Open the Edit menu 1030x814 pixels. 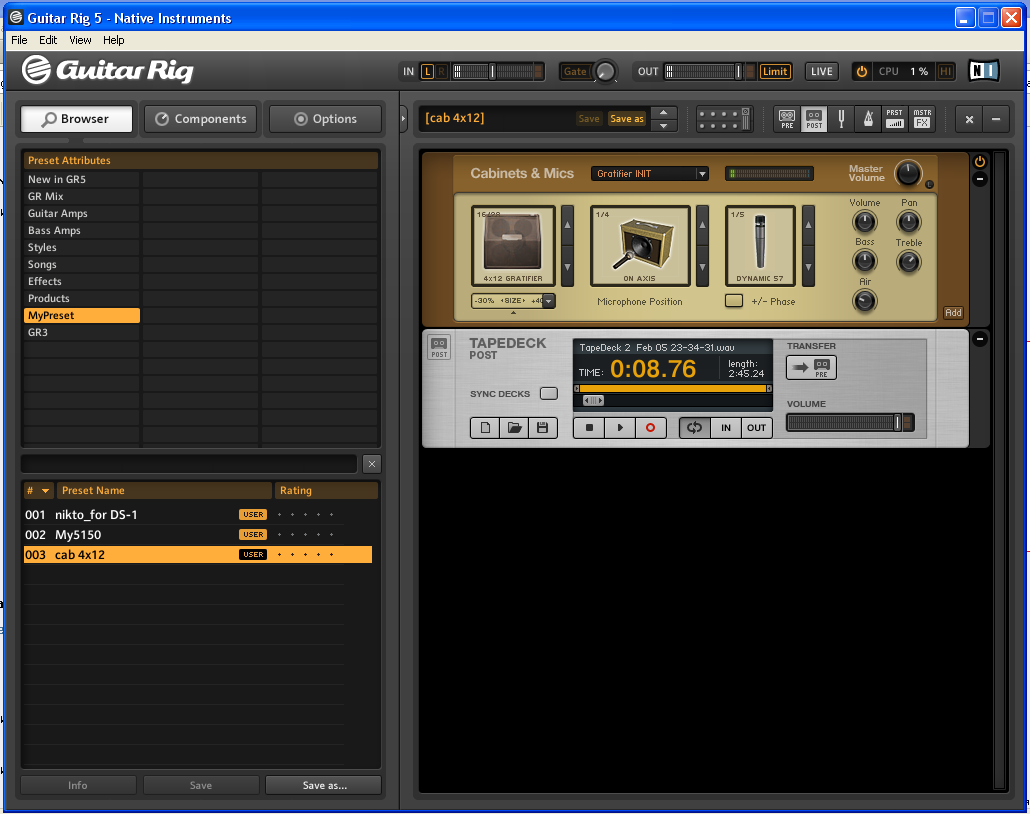pos(48,40)
